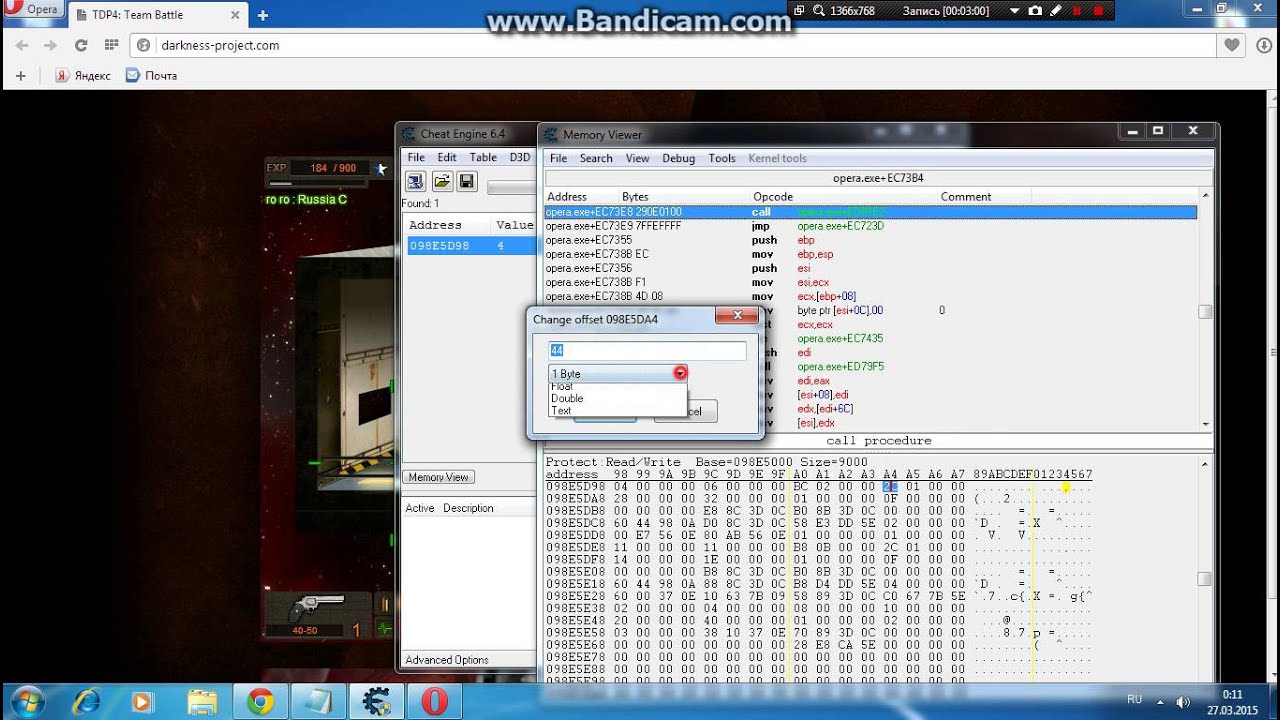Close the Change offset dialog

pyautogui.click(x=737, y=316)
